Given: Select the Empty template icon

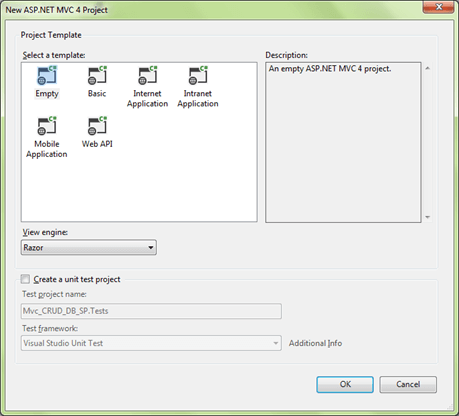Looking at the screenshot, I should point(47,75).
